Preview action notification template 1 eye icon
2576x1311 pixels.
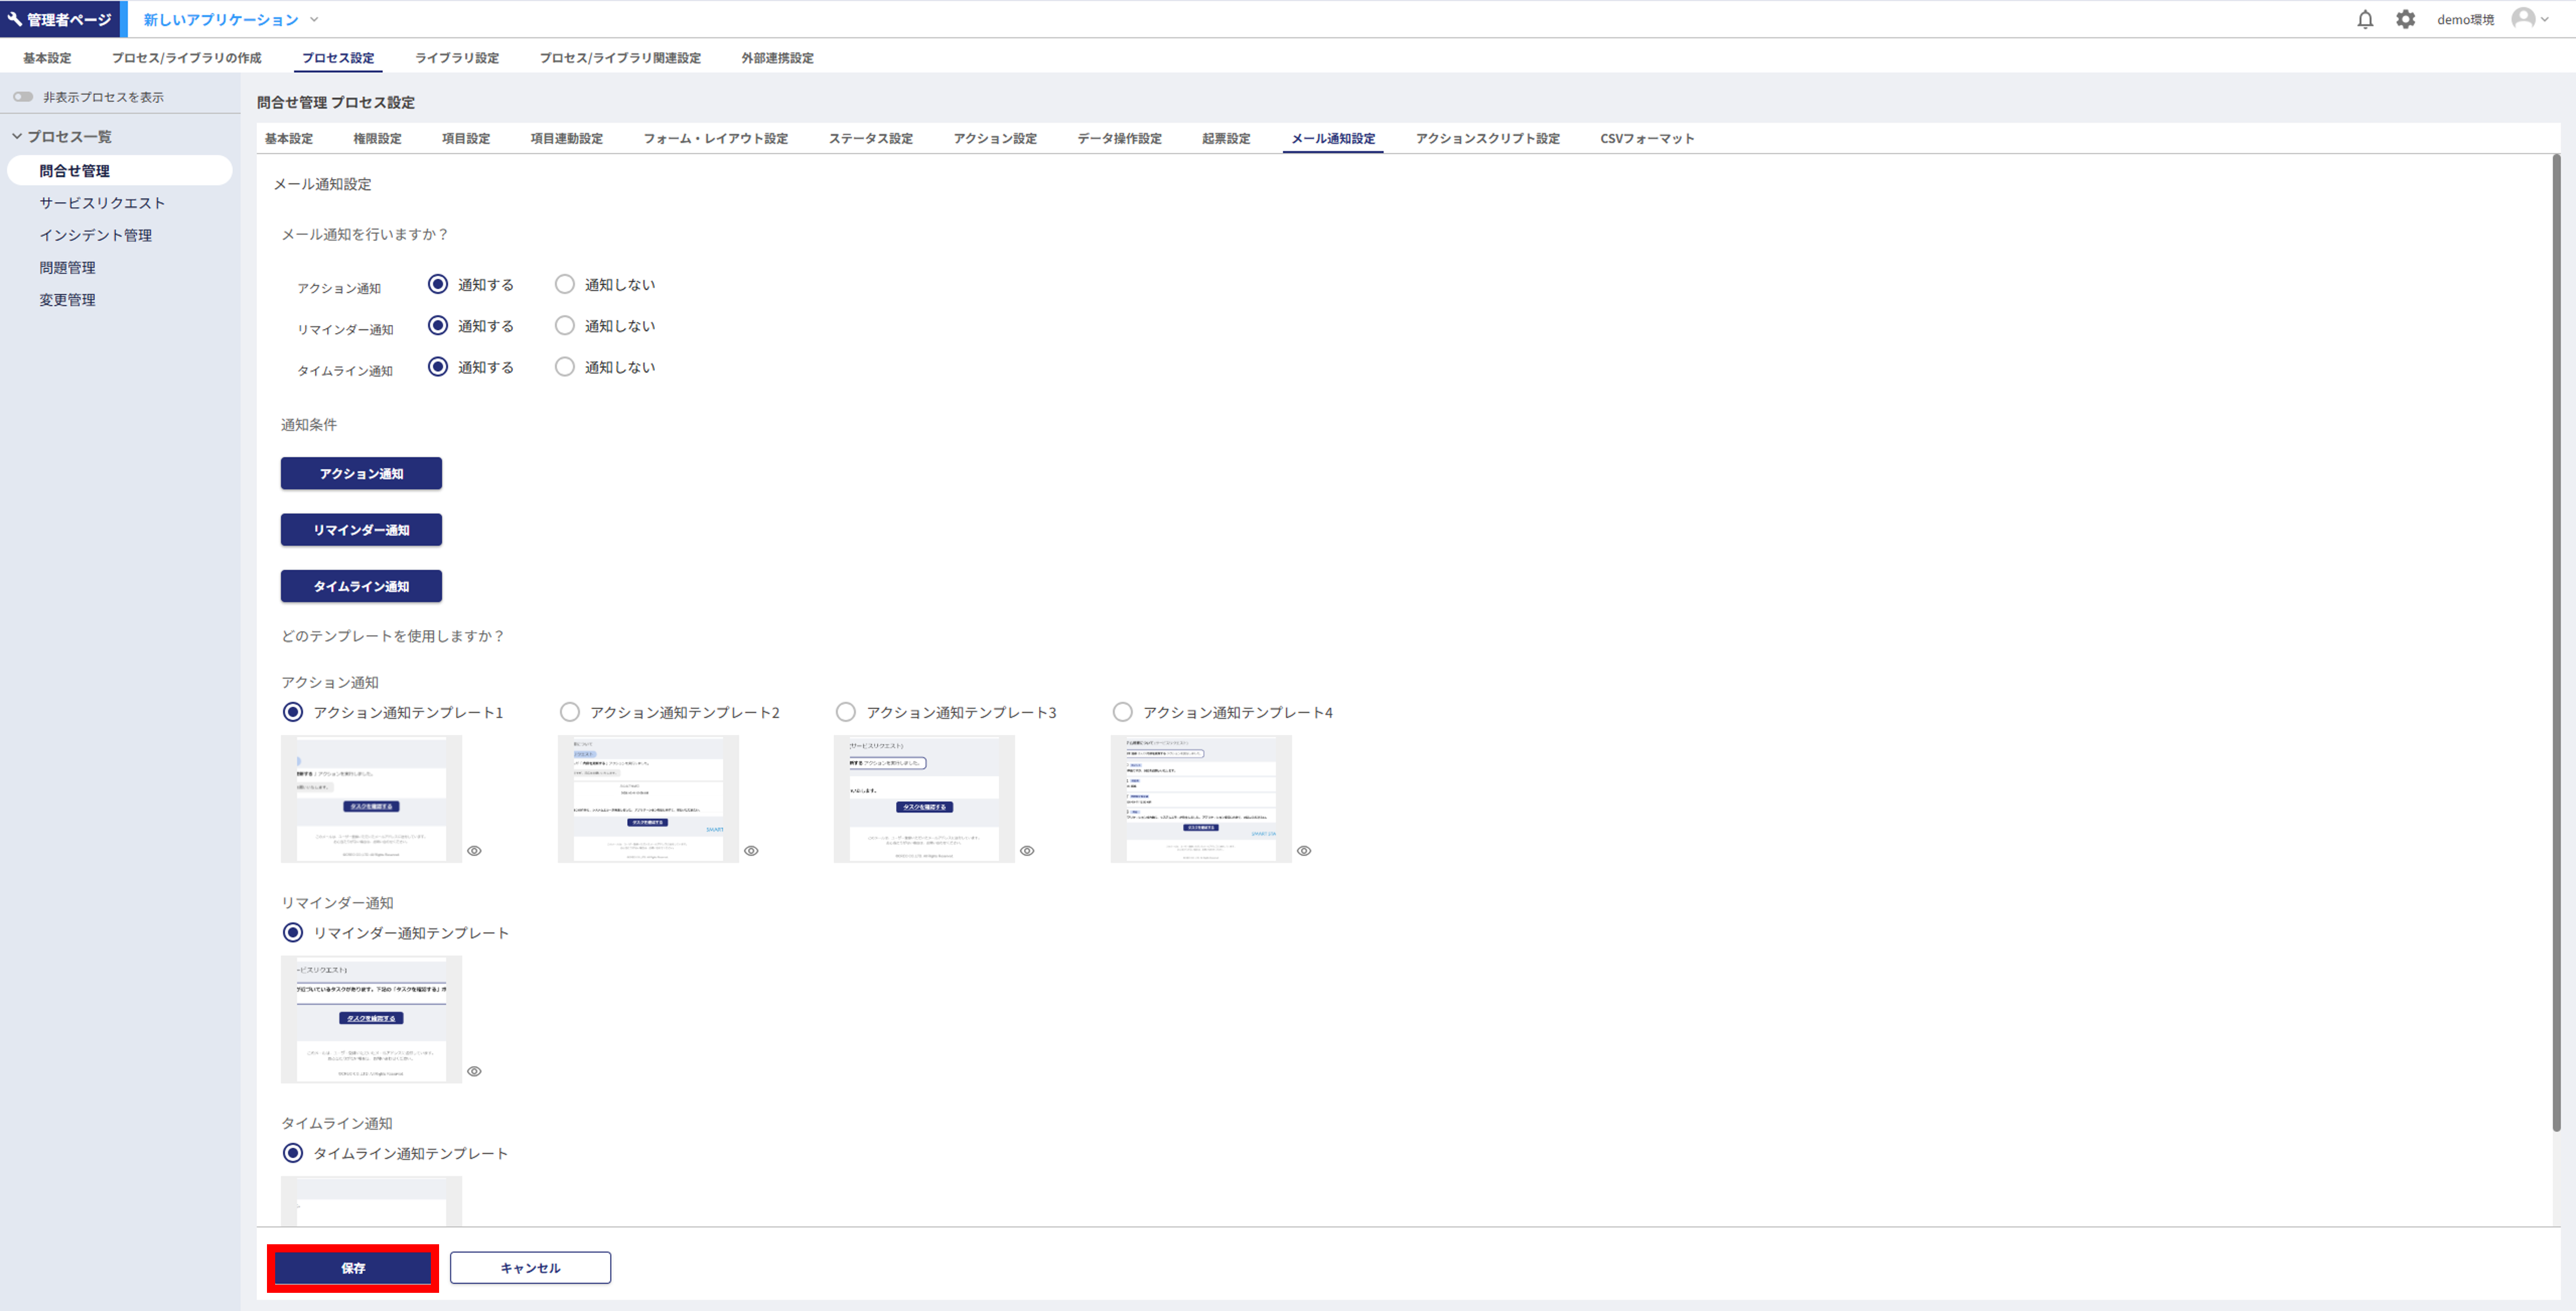[x=474, y=851]
